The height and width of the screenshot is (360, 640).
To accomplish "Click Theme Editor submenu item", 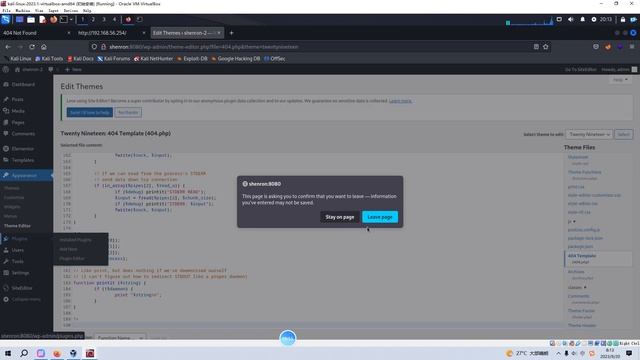I will [17, 226].
